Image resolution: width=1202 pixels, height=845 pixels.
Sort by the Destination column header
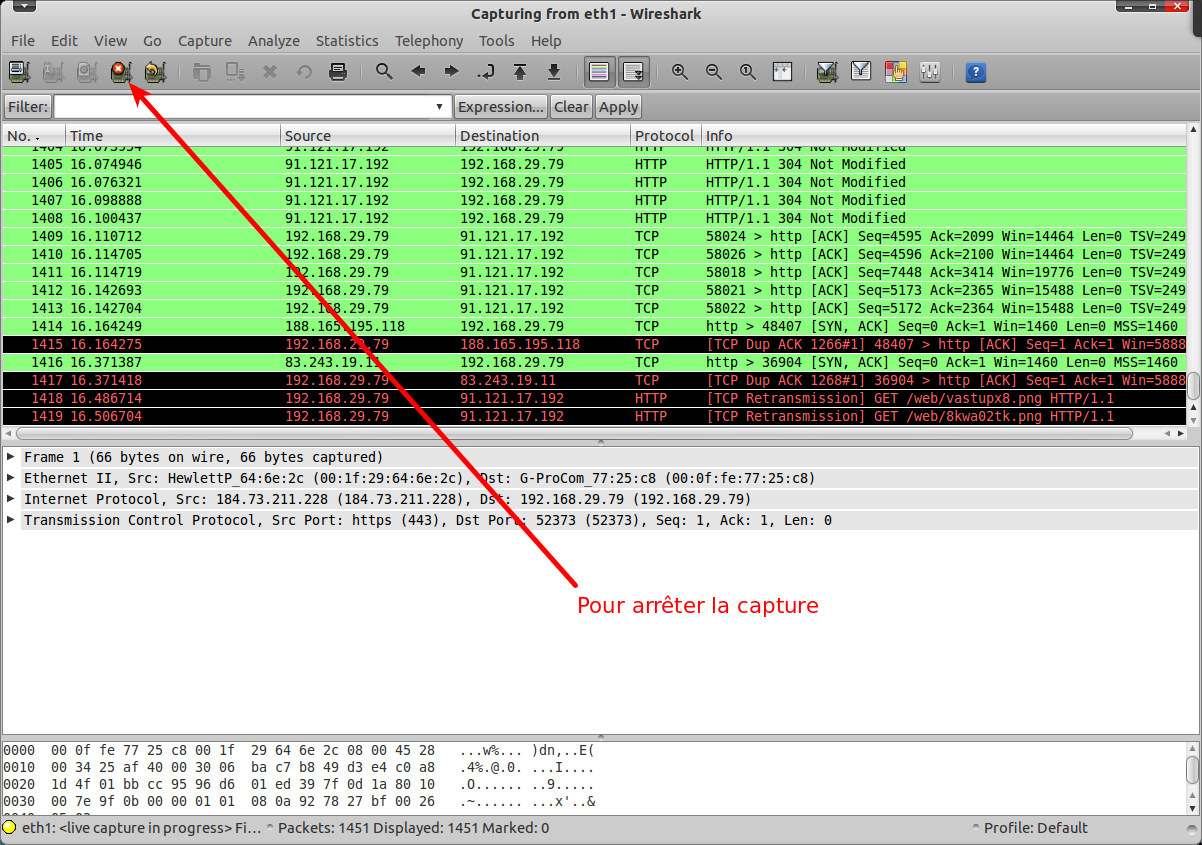(543, 136)
